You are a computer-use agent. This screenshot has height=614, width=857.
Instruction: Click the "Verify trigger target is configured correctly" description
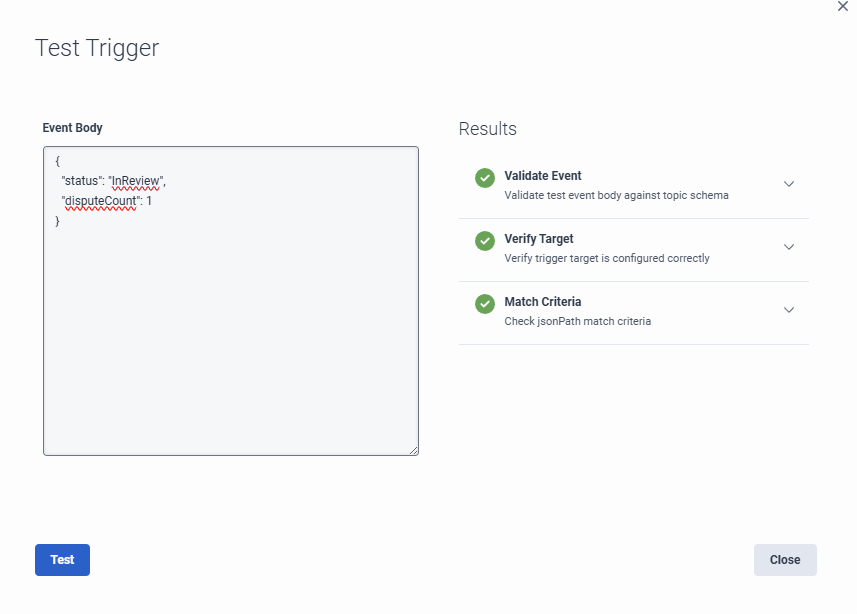[606, 258]
